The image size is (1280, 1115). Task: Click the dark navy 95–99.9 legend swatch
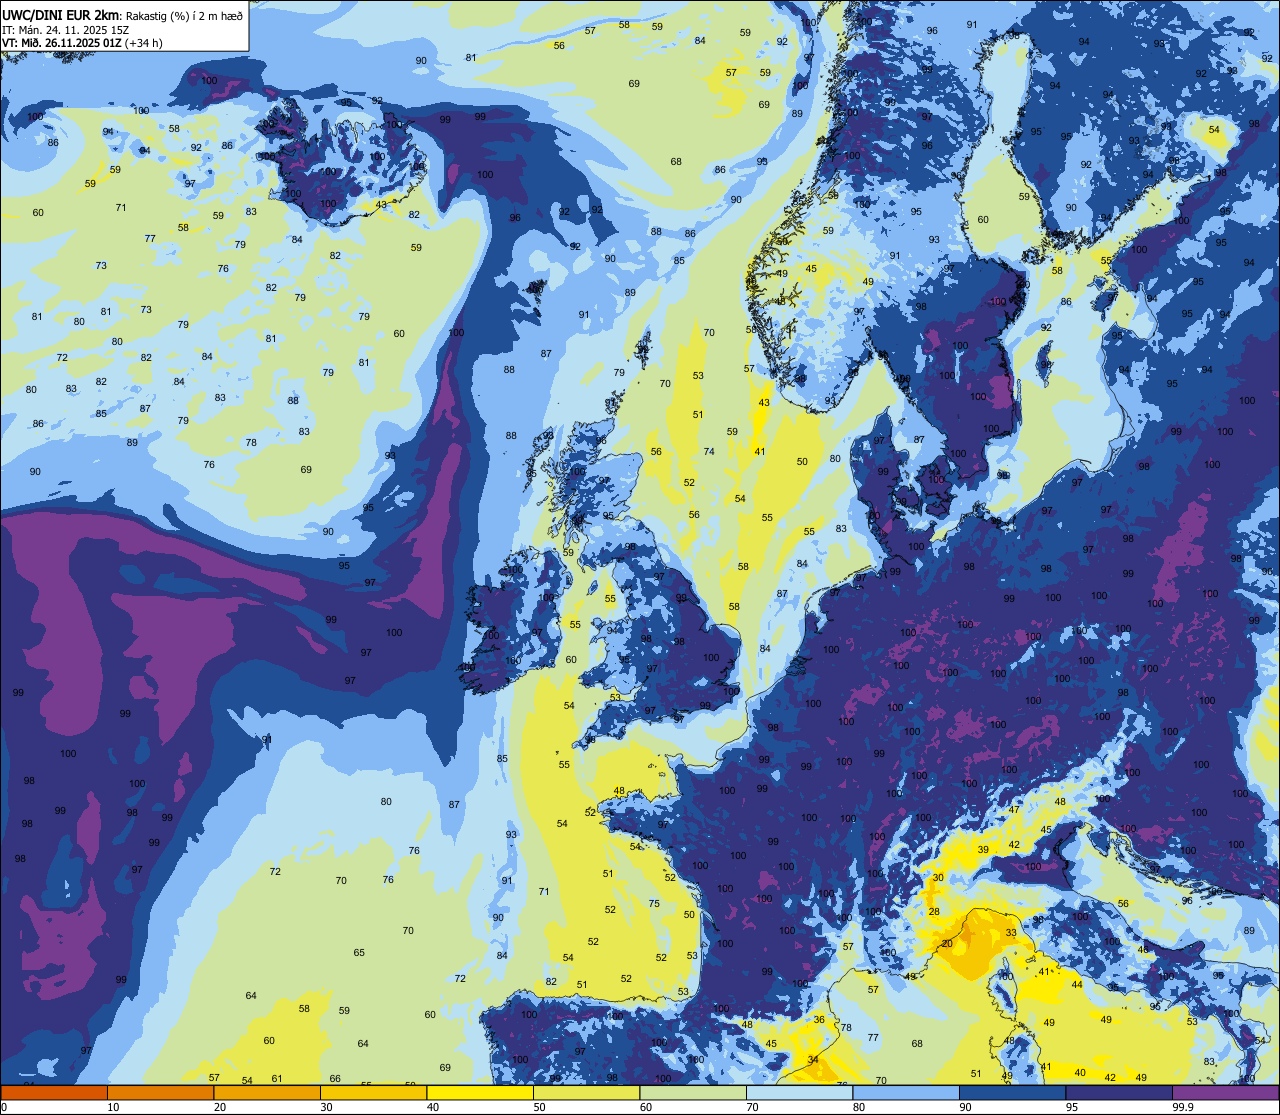tap(1119, 1092)
